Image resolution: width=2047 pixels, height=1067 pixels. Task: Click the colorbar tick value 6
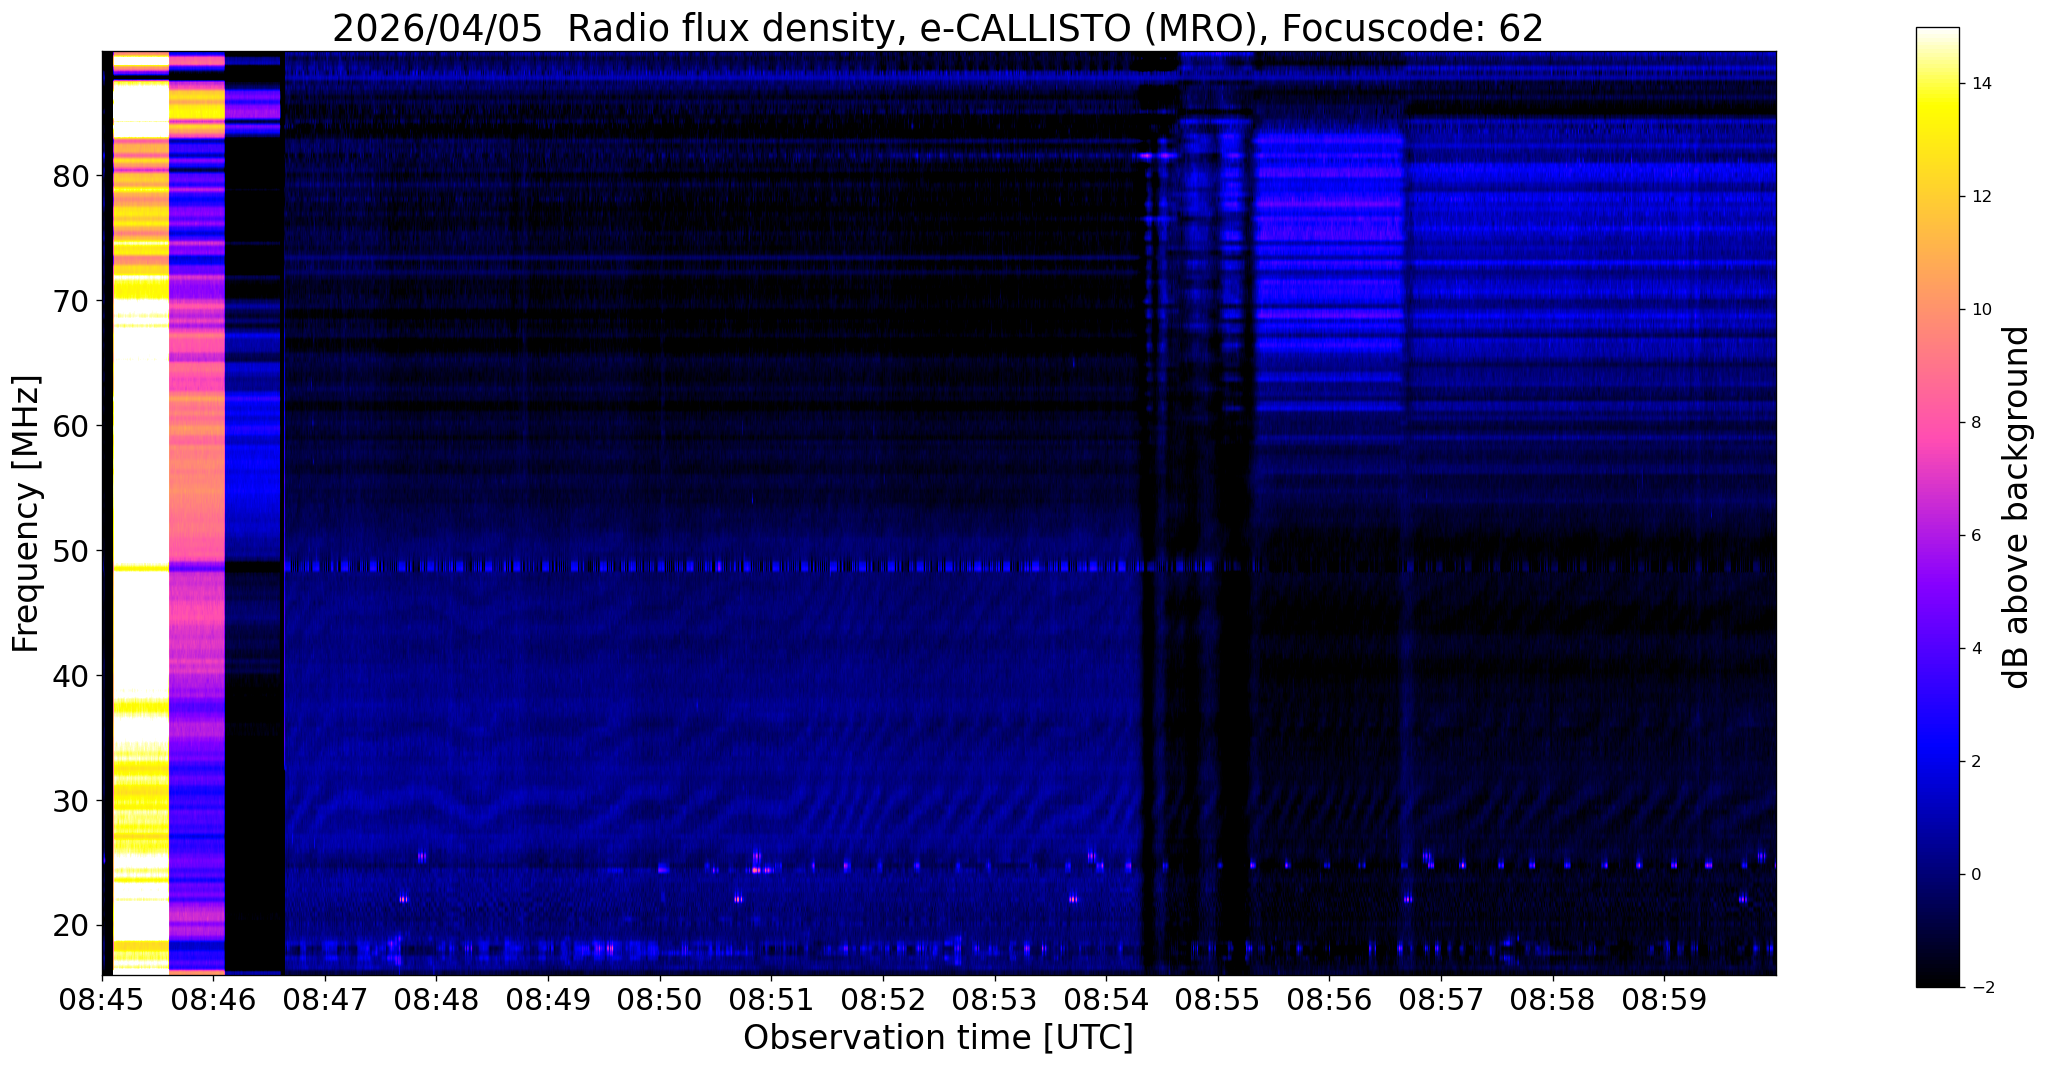pyautogui.click(x=1976, y=536)
